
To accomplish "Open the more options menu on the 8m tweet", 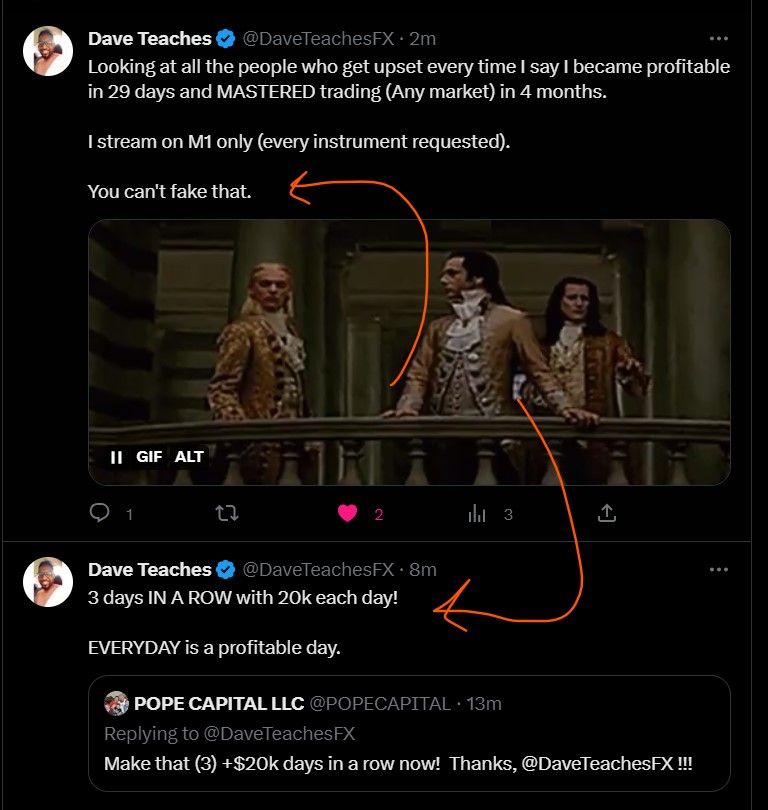I will coord(718,569).
